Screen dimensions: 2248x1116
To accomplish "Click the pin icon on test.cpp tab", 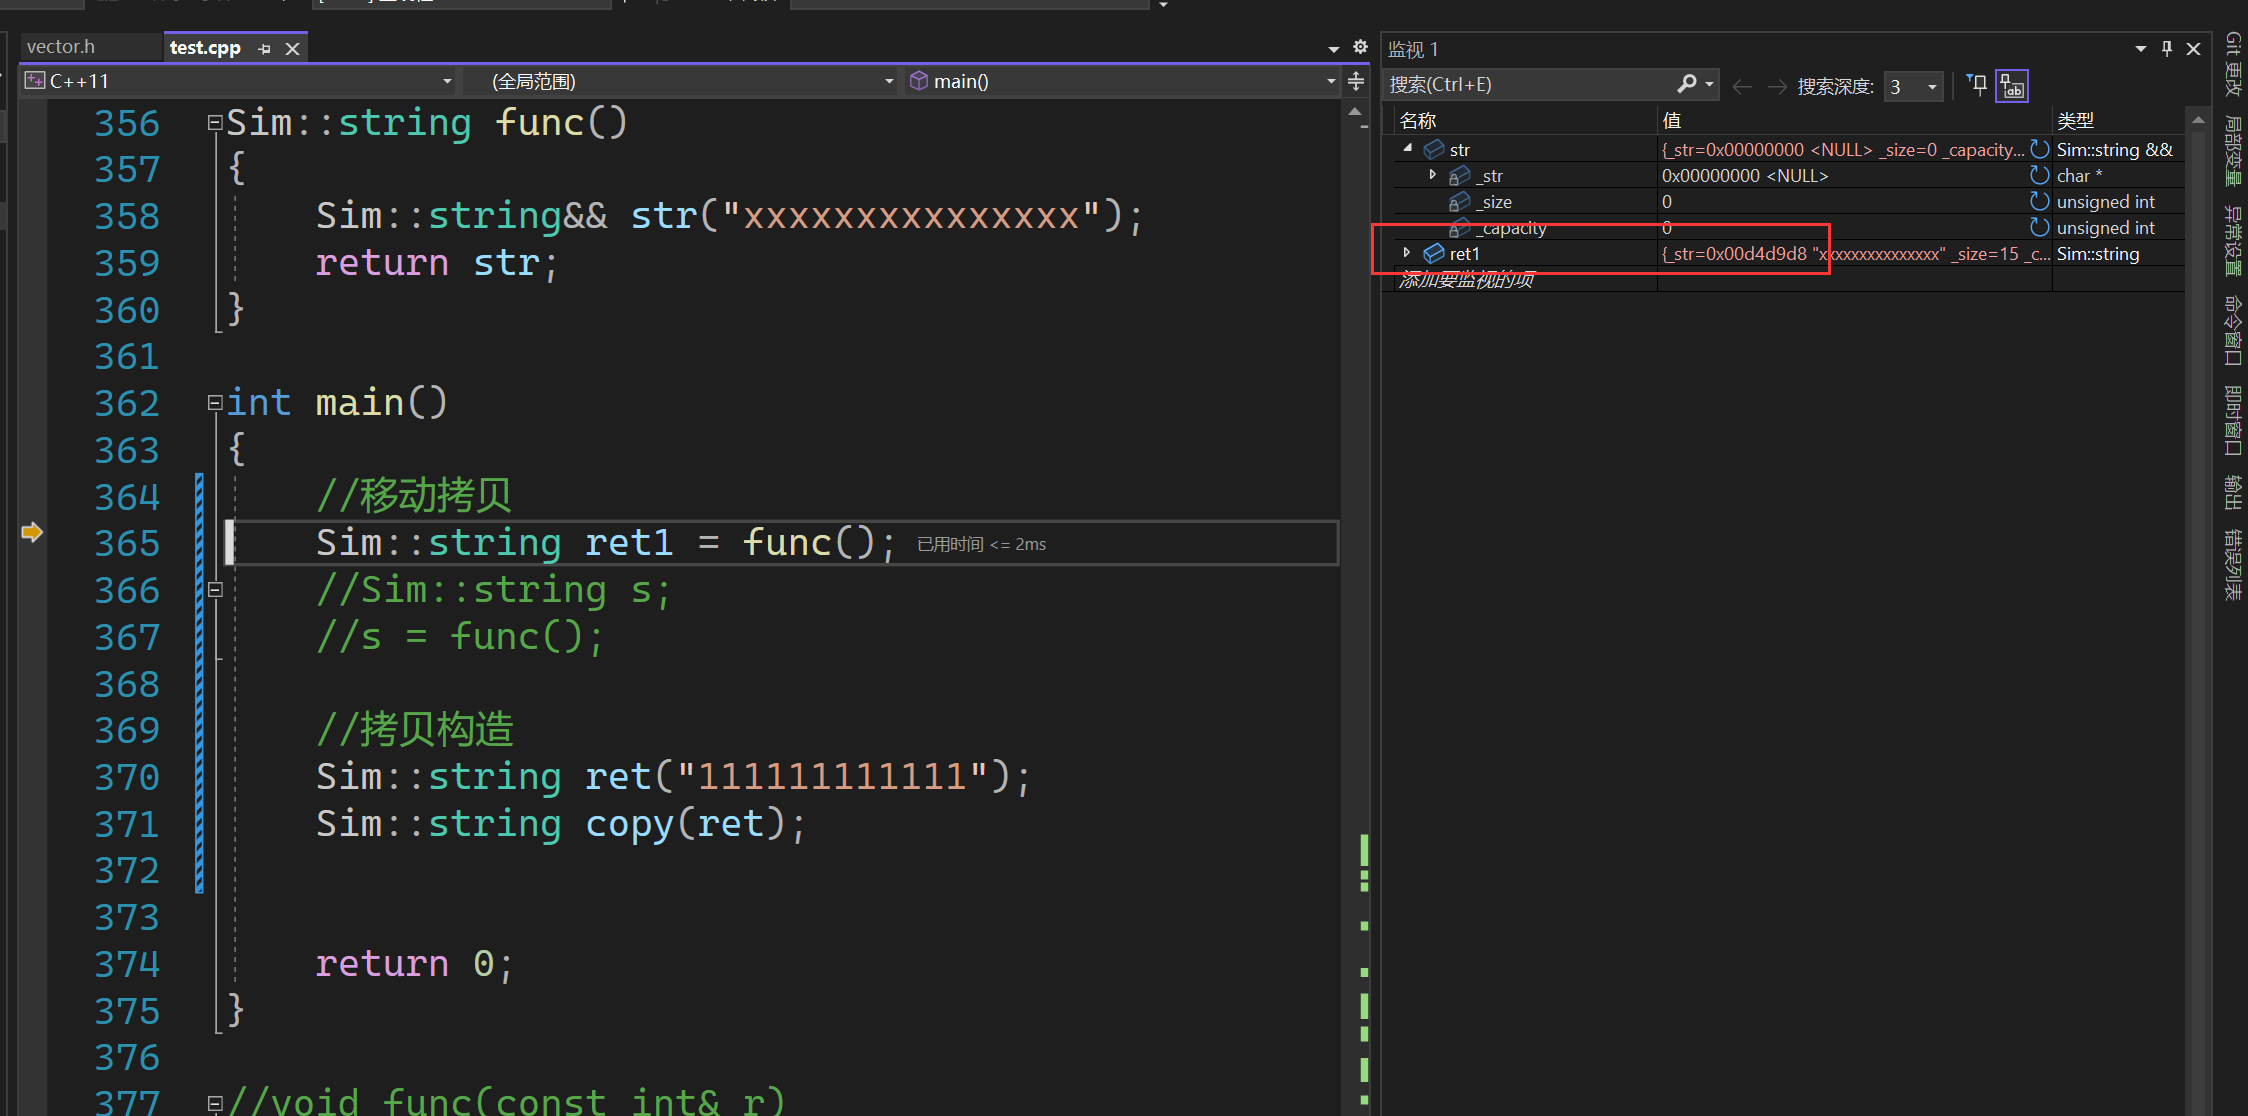I will [264, 48].
